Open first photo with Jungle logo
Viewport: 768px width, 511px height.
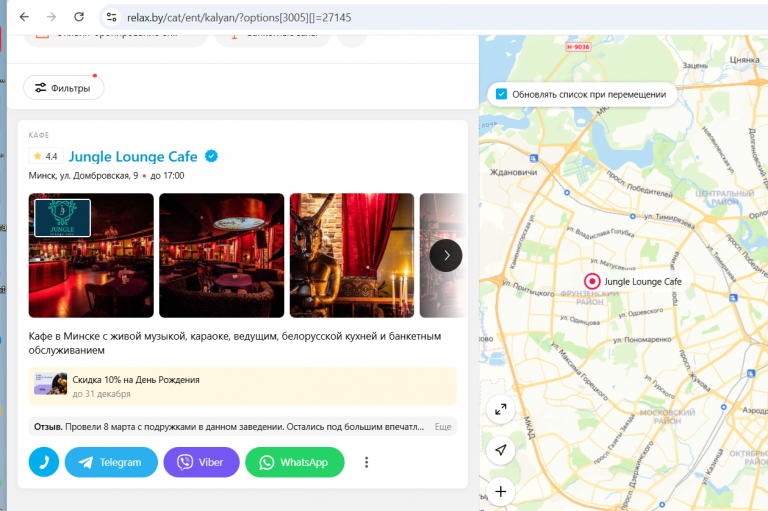click(x=91, y=255)
